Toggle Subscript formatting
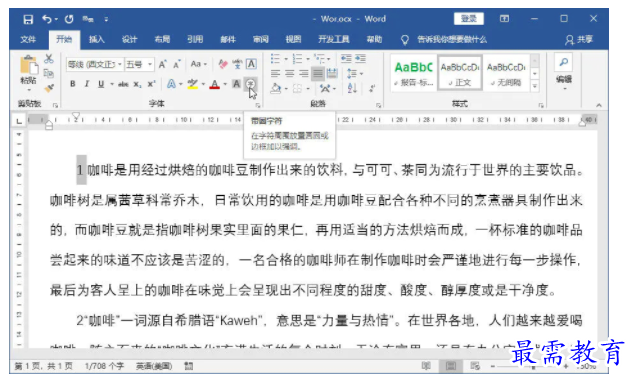The width and height of the screenshot is (633, 384). coord(138,84)
